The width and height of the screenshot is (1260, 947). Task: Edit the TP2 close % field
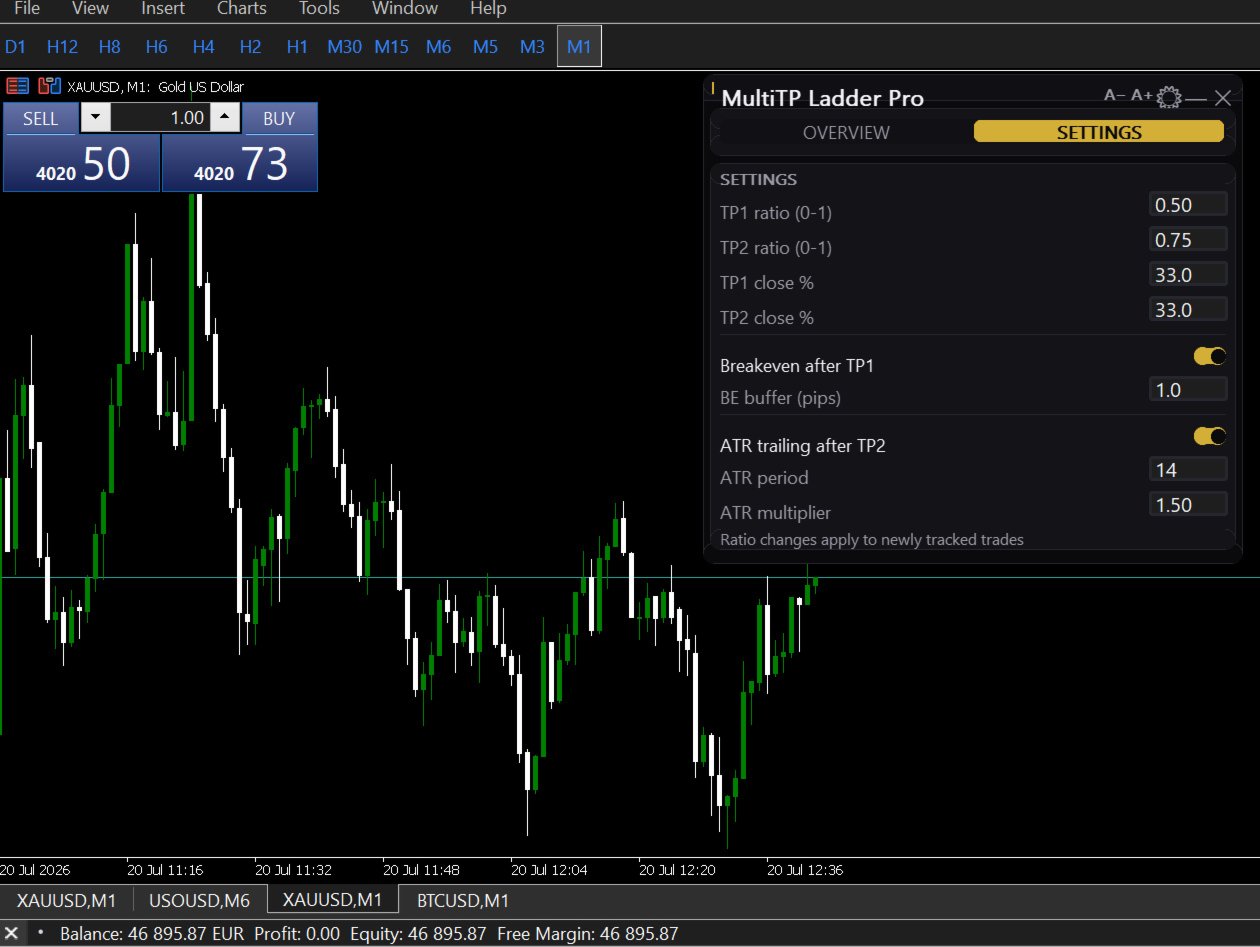point(1188,310)
